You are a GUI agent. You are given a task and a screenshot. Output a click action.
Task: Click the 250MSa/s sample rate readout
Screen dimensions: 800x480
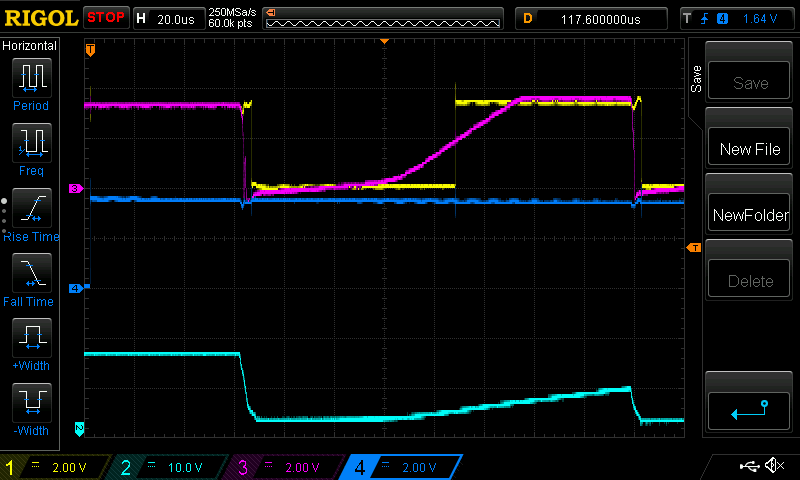(x=232, y=12)
